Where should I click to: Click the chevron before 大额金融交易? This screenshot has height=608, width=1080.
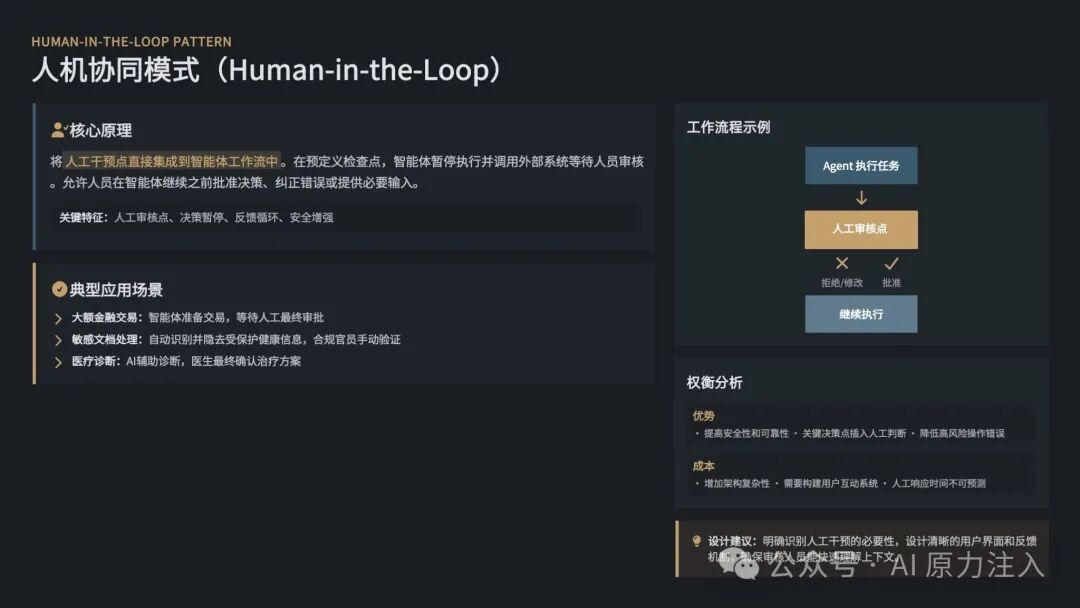point(59,318)
